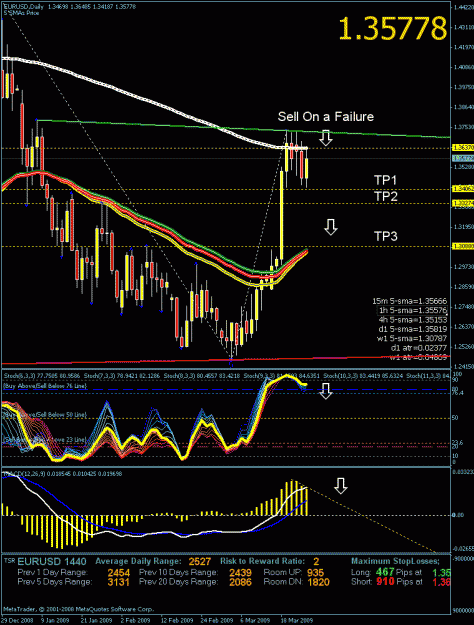
Task: Click the yellow 1.36370 price tag
Action: click(463, 147)
